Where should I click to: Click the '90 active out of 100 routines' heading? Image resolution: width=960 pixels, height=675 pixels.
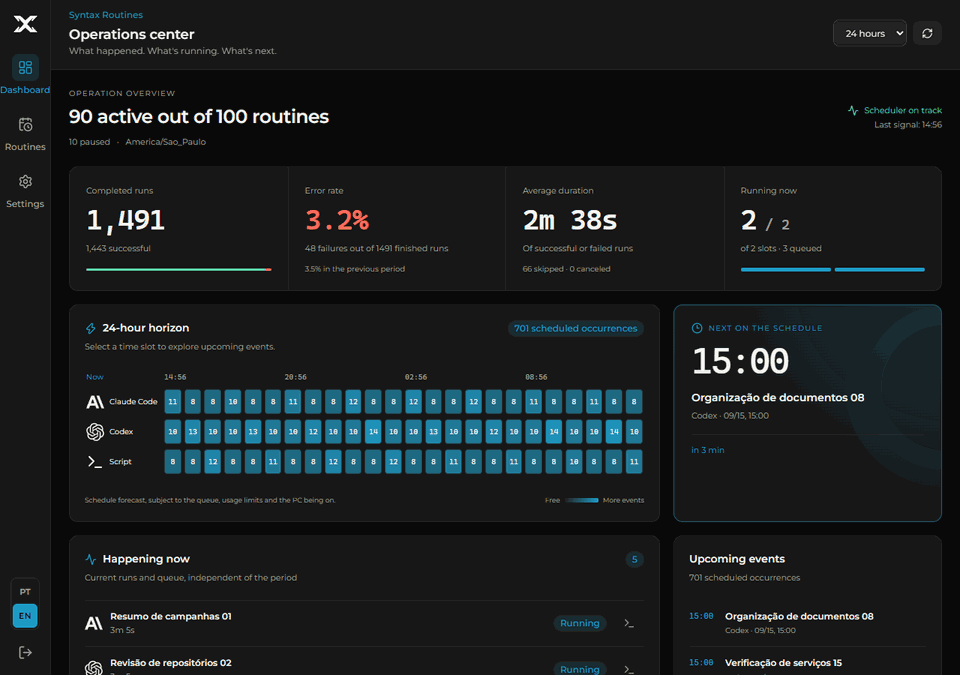pos(199,116)
